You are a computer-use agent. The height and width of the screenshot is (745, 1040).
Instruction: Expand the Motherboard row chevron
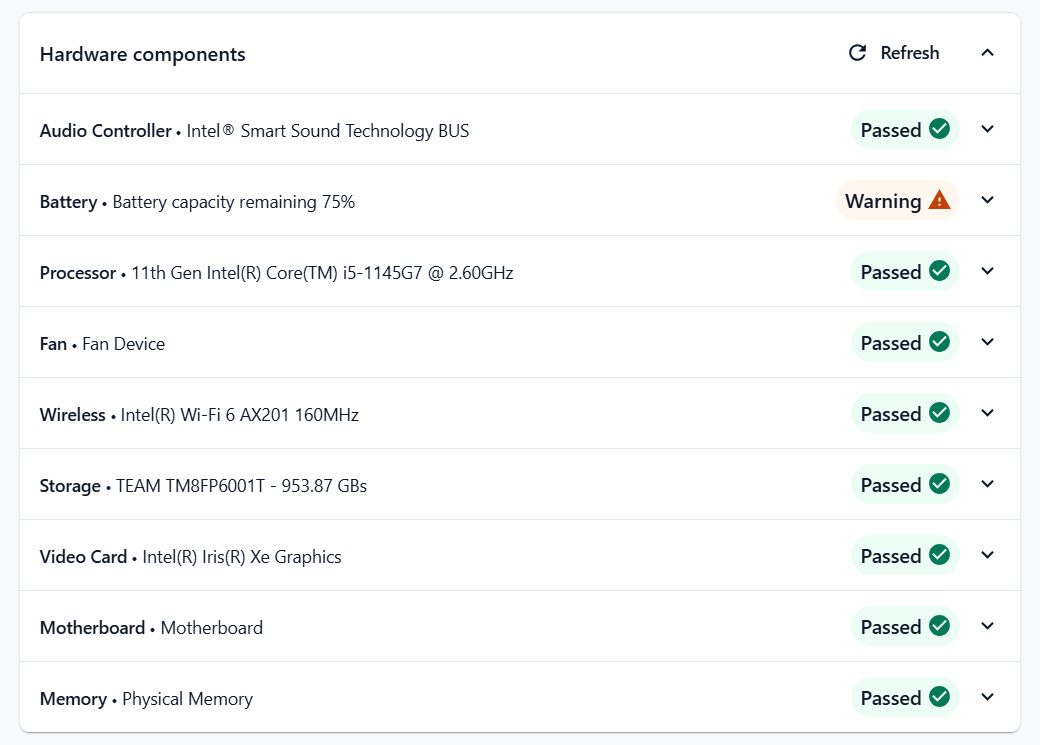click(987, 626)
